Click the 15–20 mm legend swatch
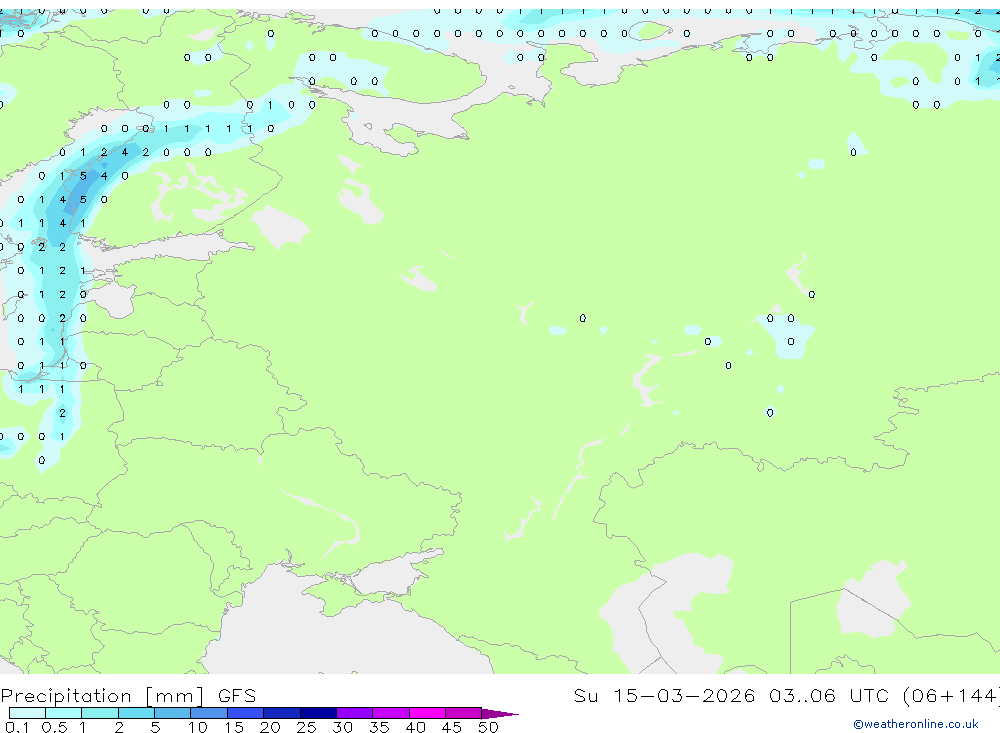1000x733 pixels. pyautogui.click(x=246, y=713)
